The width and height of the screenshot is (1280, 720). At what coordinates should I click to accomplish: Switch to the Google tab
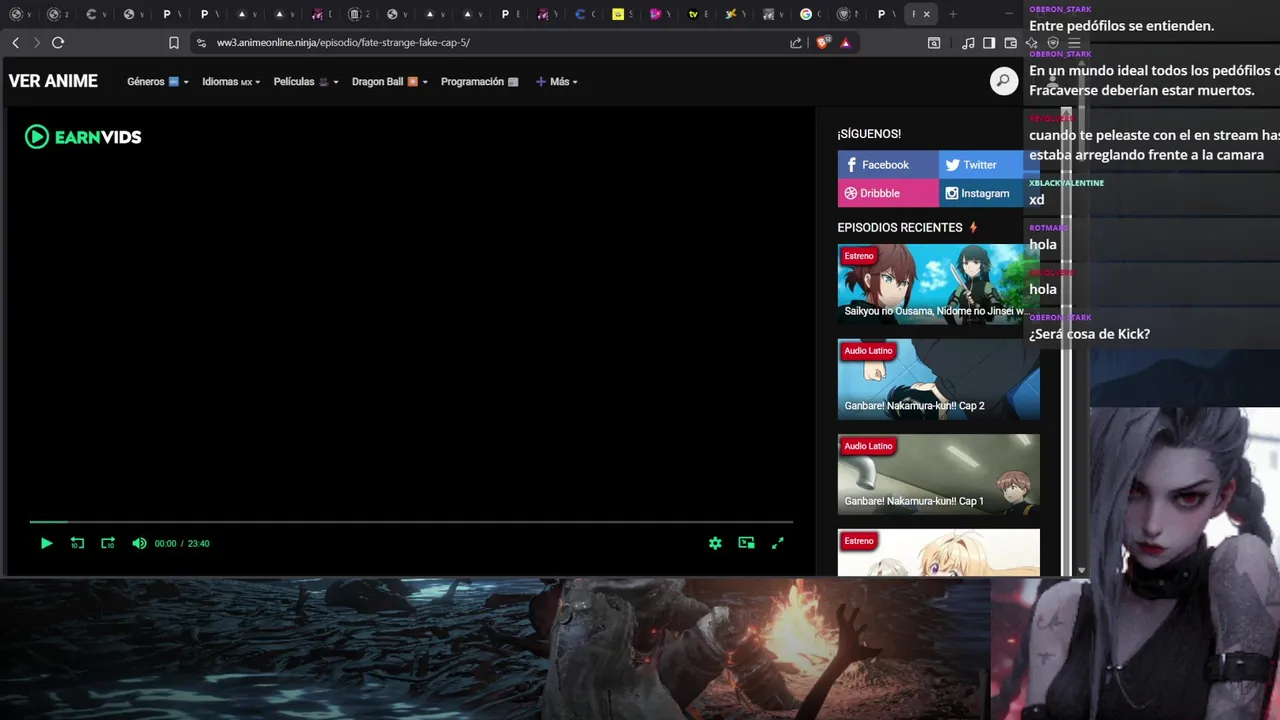click(x=806, y=14)
